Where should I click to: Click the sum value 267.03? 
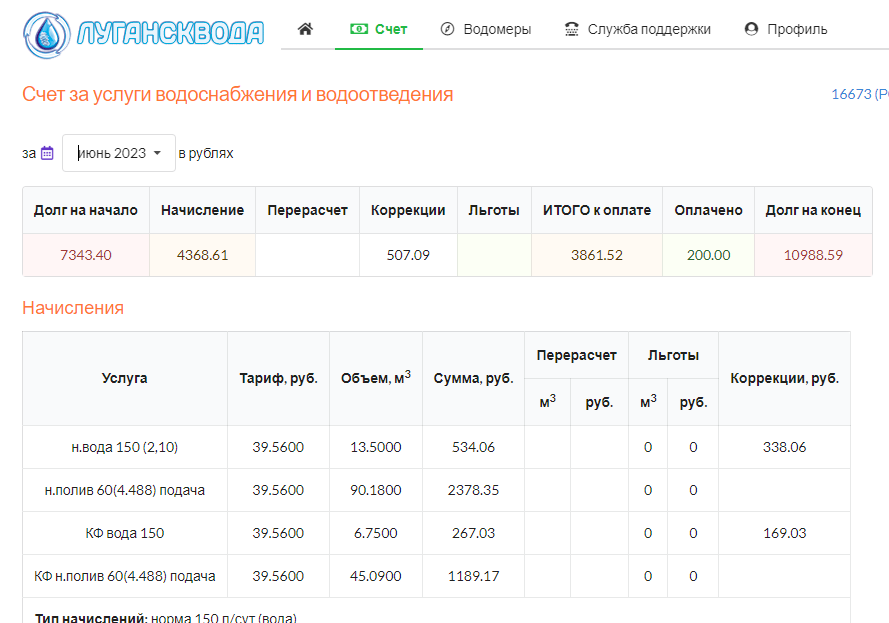point(473,533)
